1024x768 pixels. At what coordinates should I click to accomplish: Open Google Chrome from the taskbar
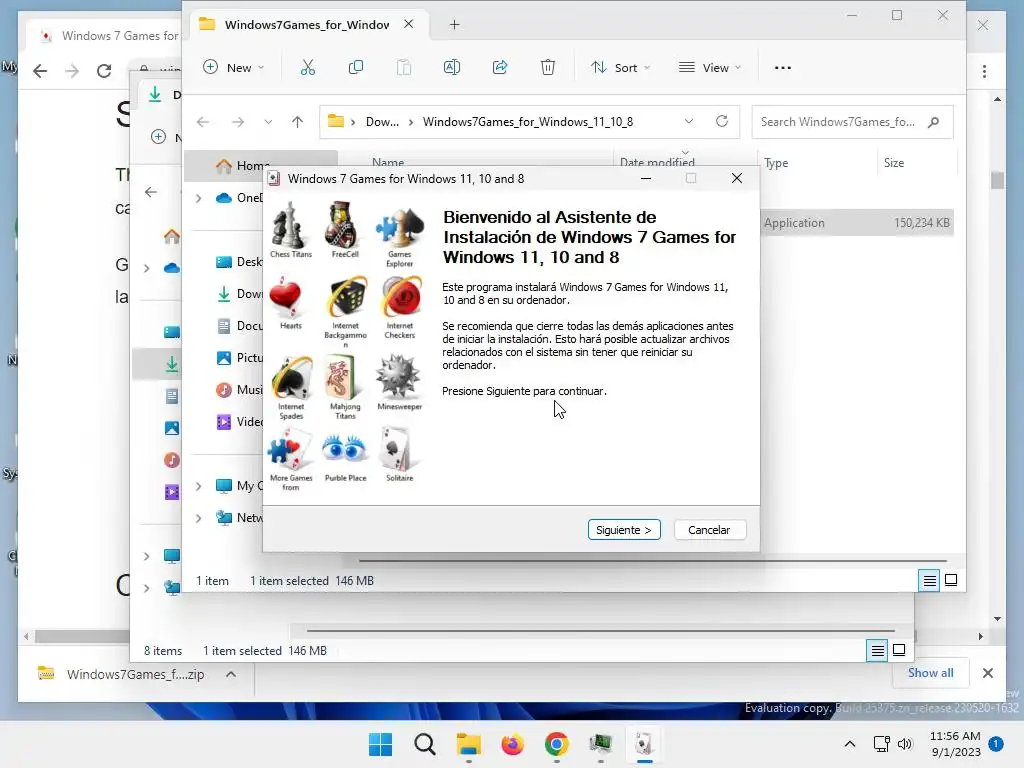pos(556,744)
